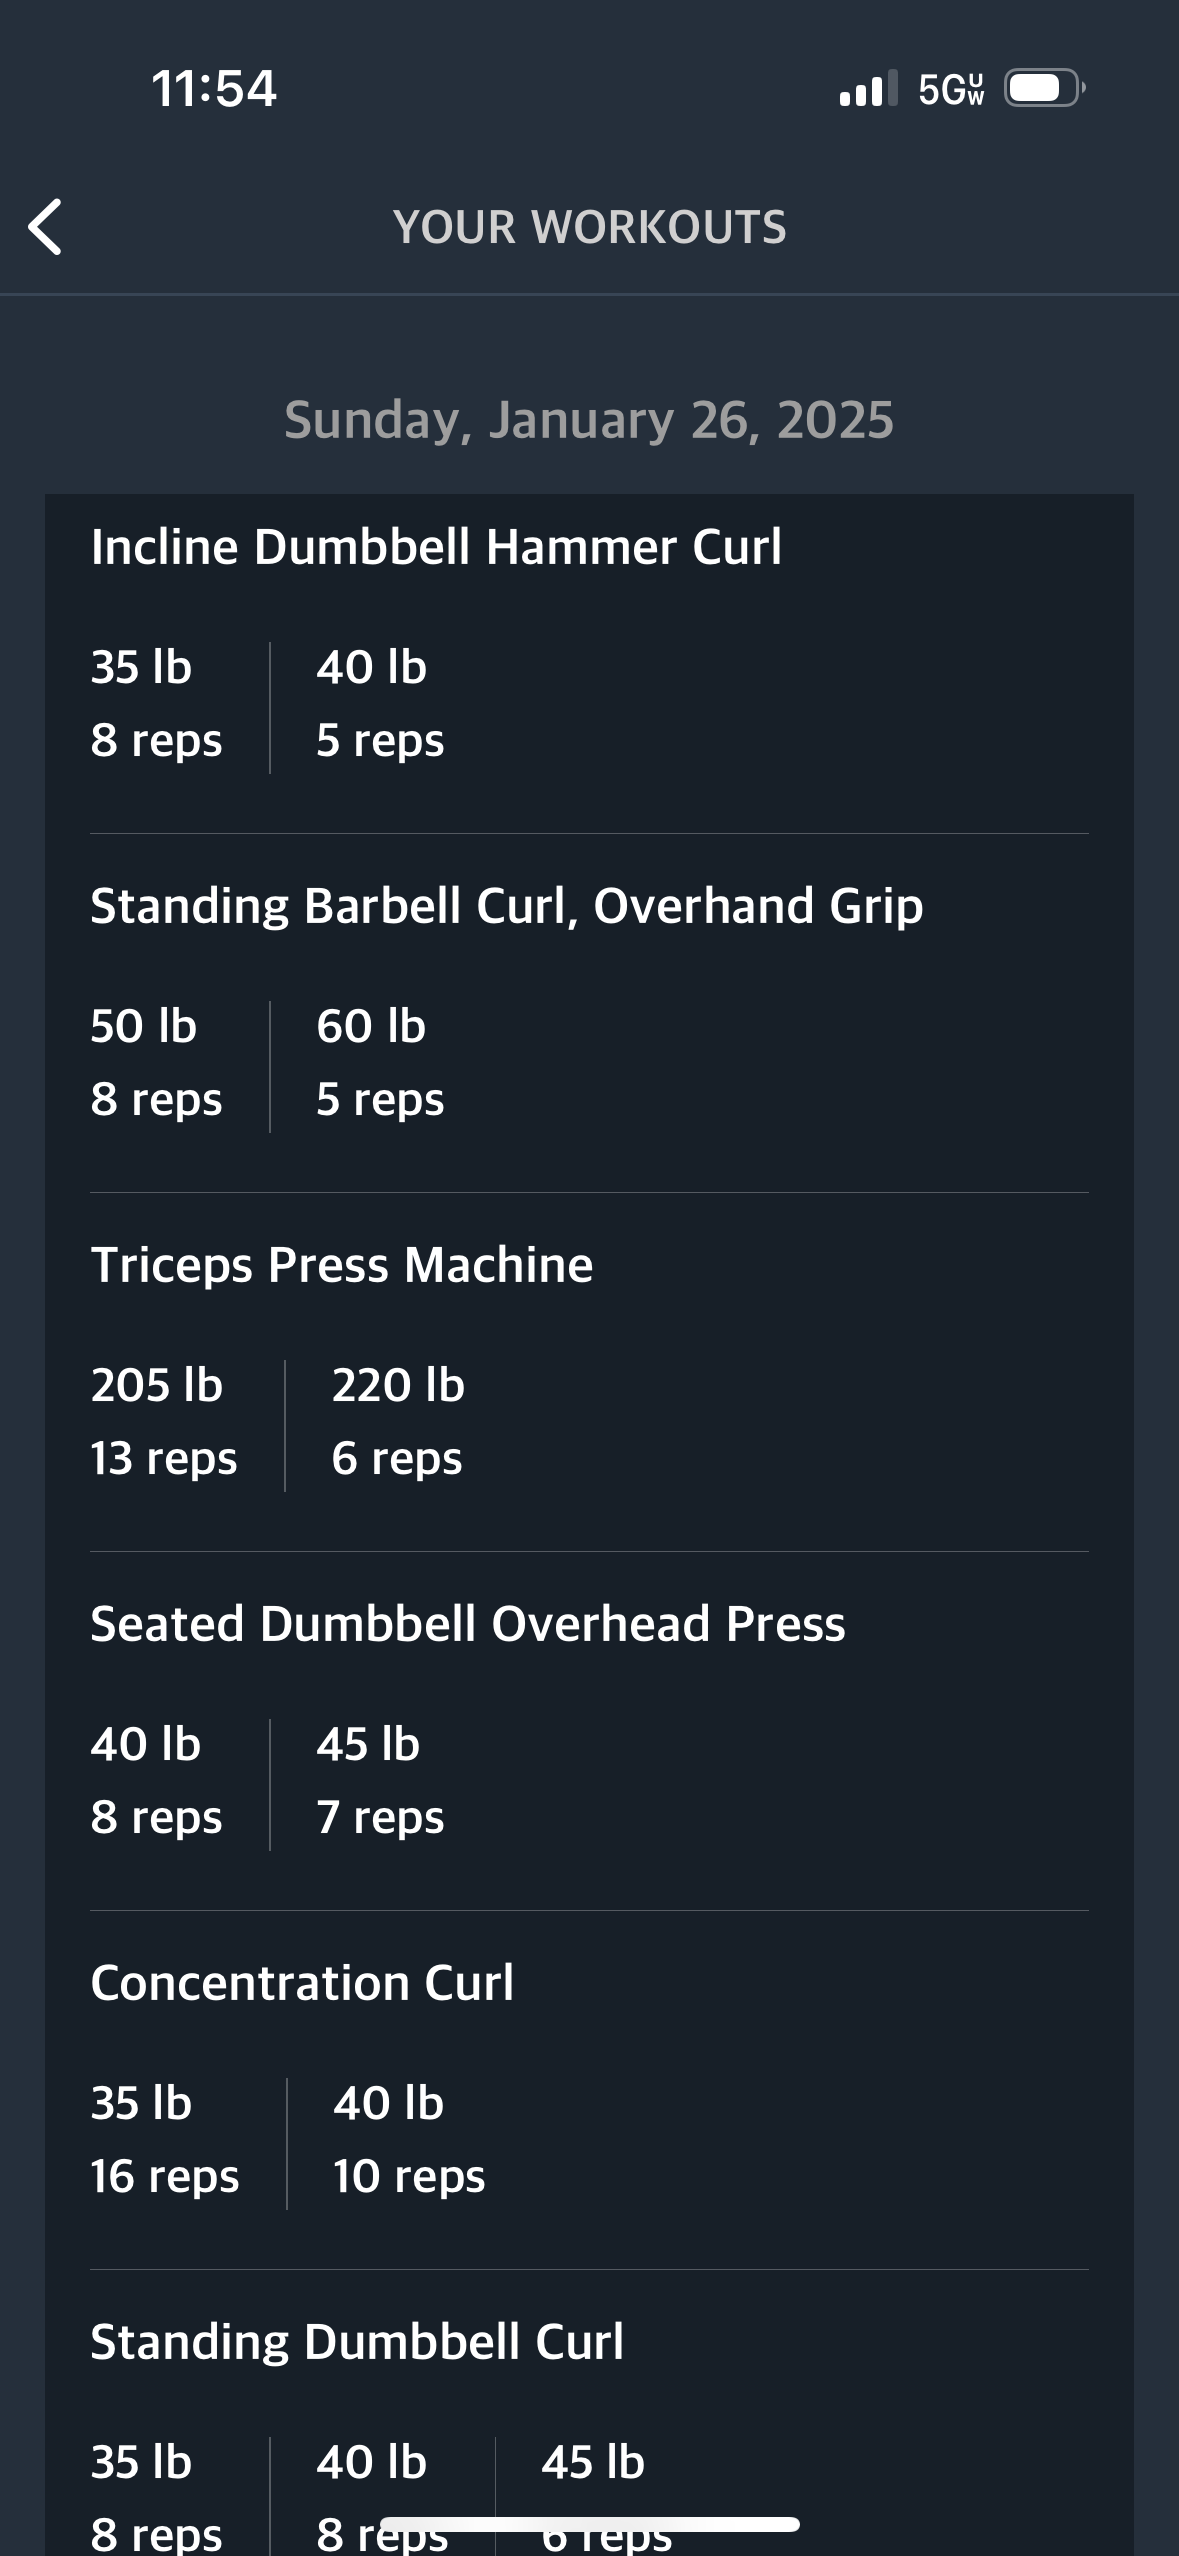Open the Concentration Curl exercise

[x=302, y=1983]
